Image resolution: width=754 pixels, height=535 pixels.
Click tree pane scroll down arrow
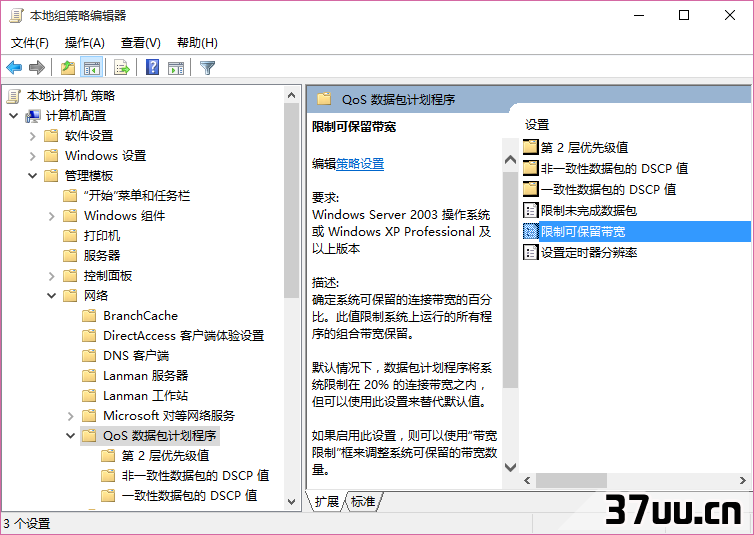point(291,501)
